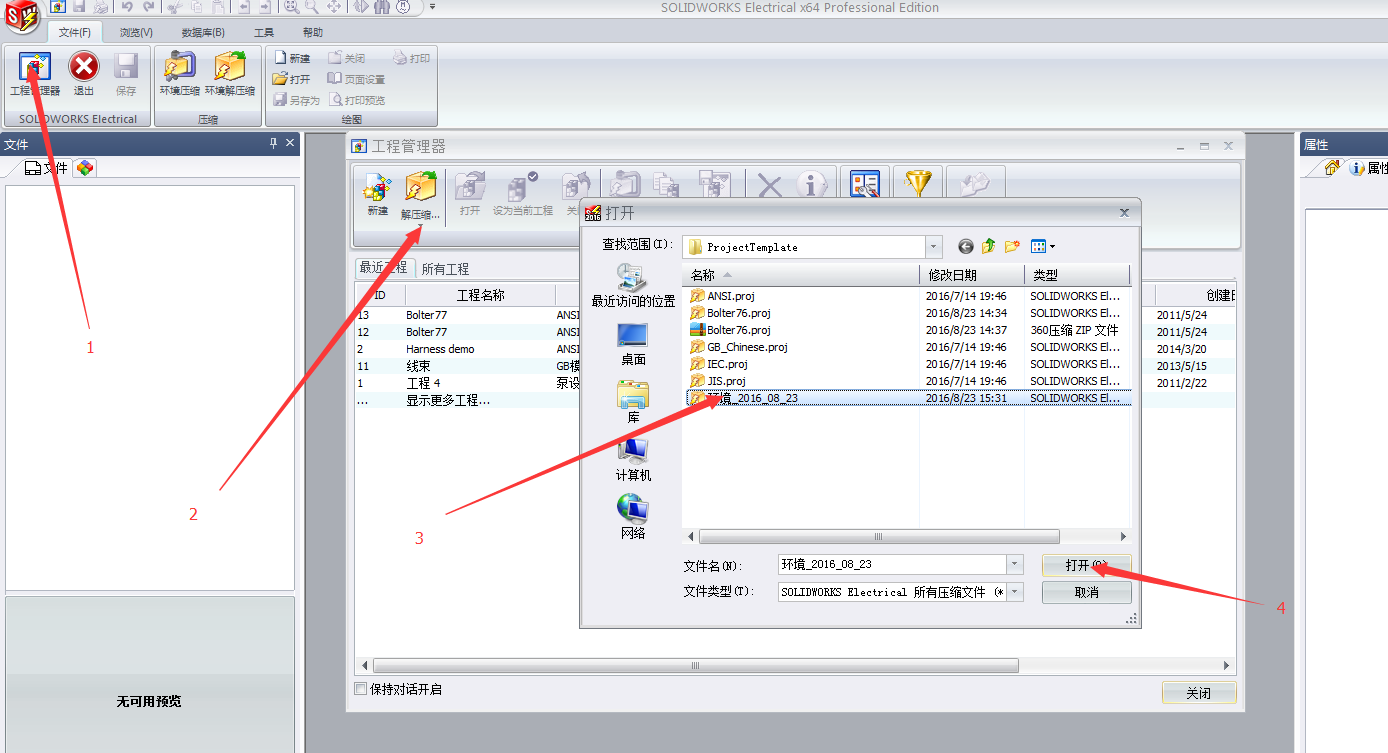This screenshot has height=753, width=1388.
Task: Click 新建 in the ribbon 绘图 group
Action: (x=292, y=58)
